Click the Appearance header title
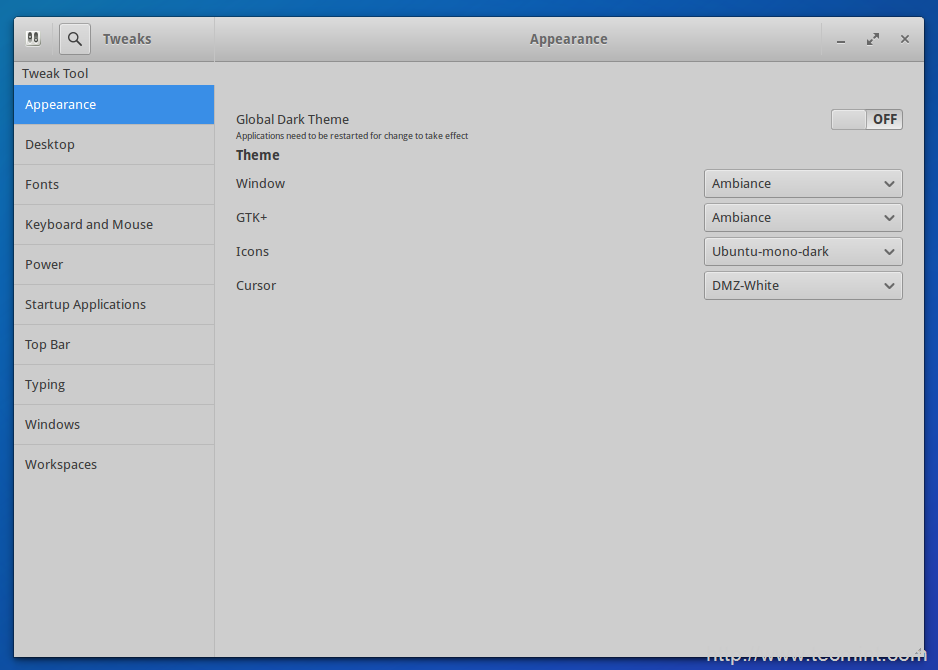Viewport: 938px width, 670px height. (x=568, y=39)
